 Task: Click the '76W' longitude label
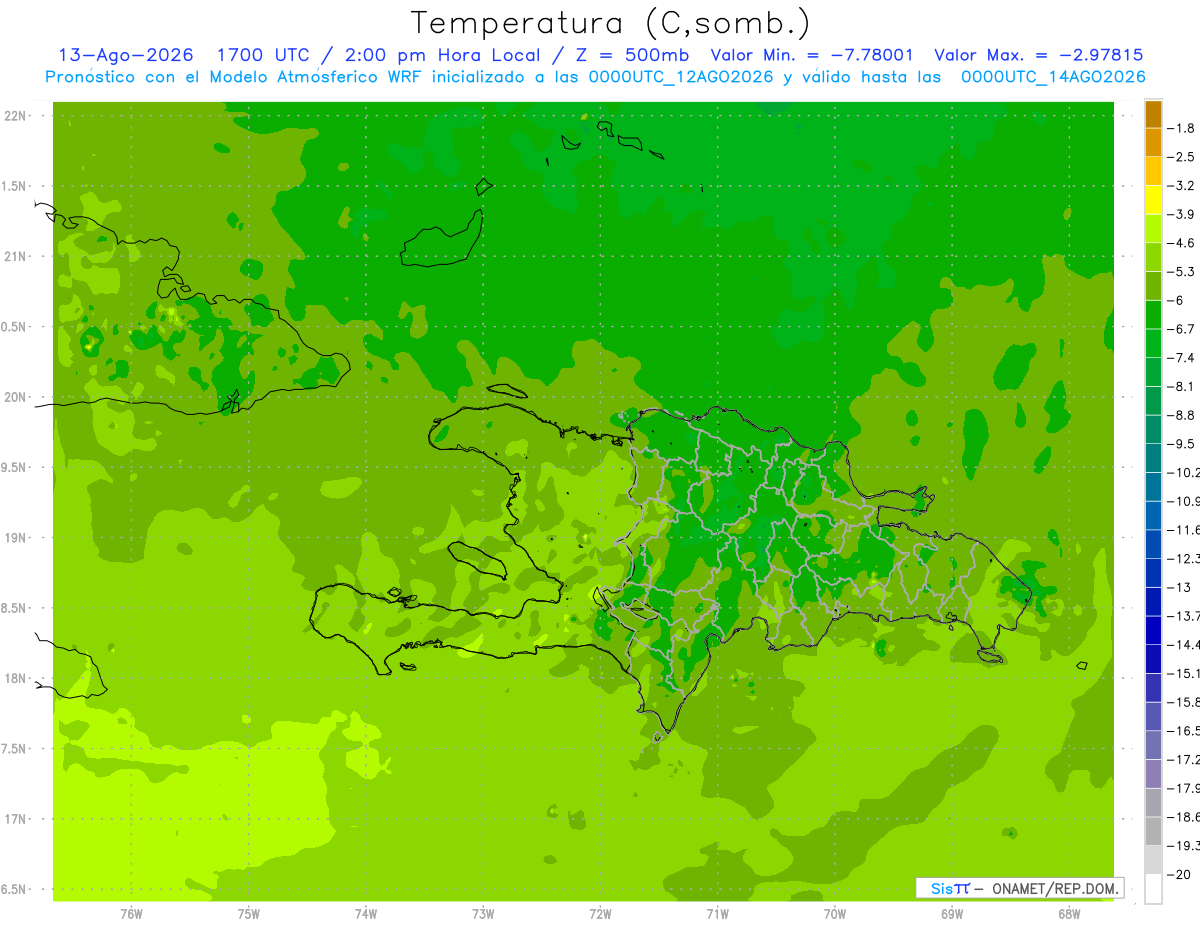tap(132, 914)
